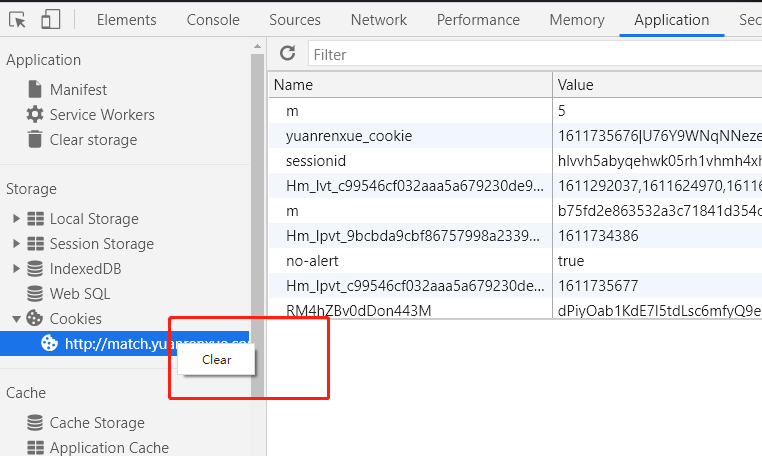Select the Hm_lpvt_c99546cf032aaa5a679230de cookie row
Viewport: 762px width, 456px height.
[x=515, y=286]
